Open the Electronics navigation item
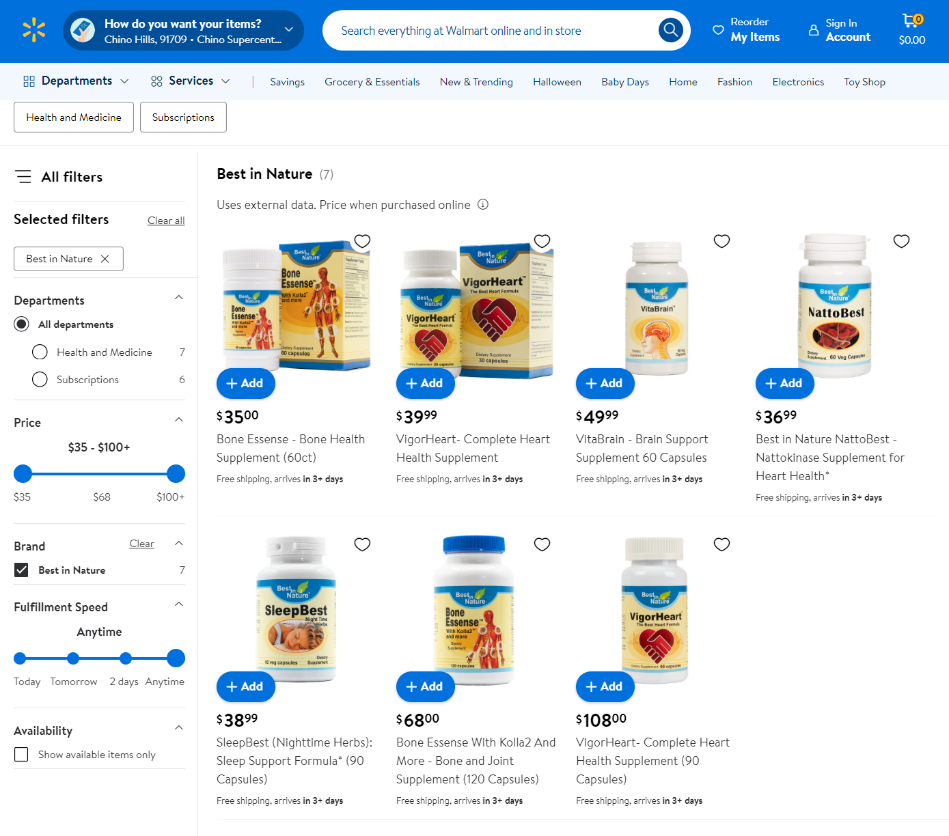949x836 pixels. pos(798,82)
